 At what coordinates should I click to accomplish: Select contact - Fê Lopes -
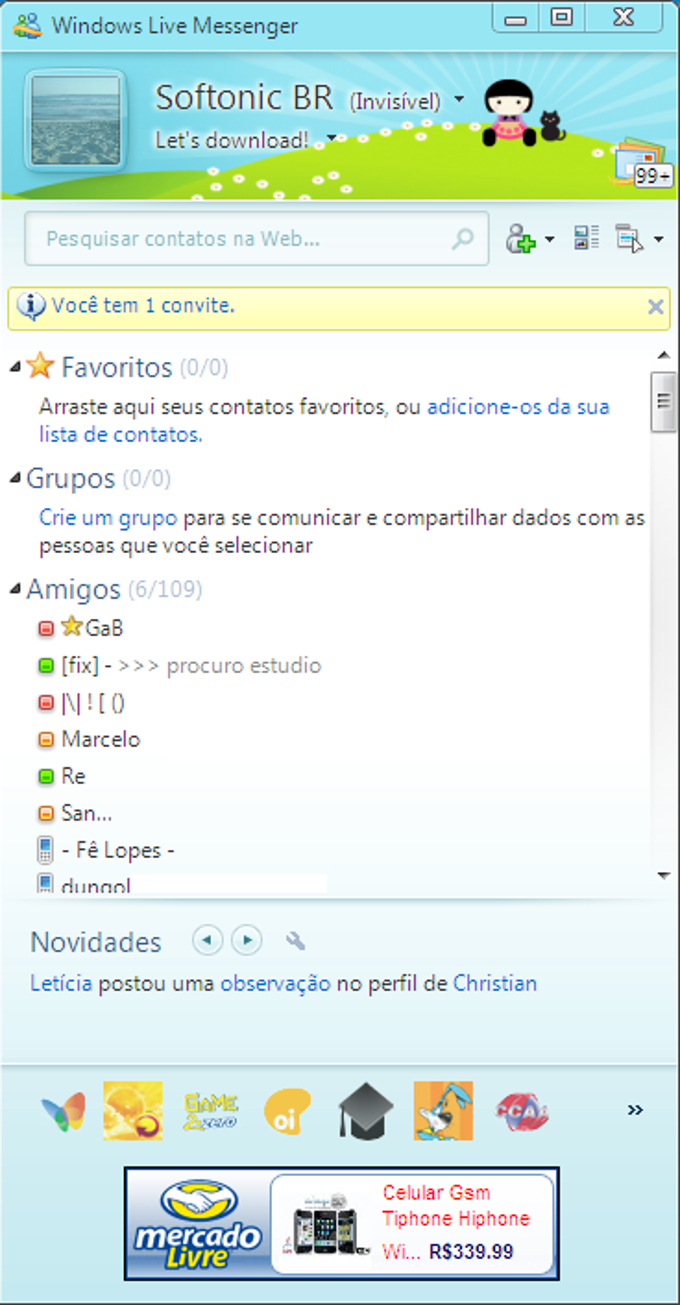(x=118, y=851)
